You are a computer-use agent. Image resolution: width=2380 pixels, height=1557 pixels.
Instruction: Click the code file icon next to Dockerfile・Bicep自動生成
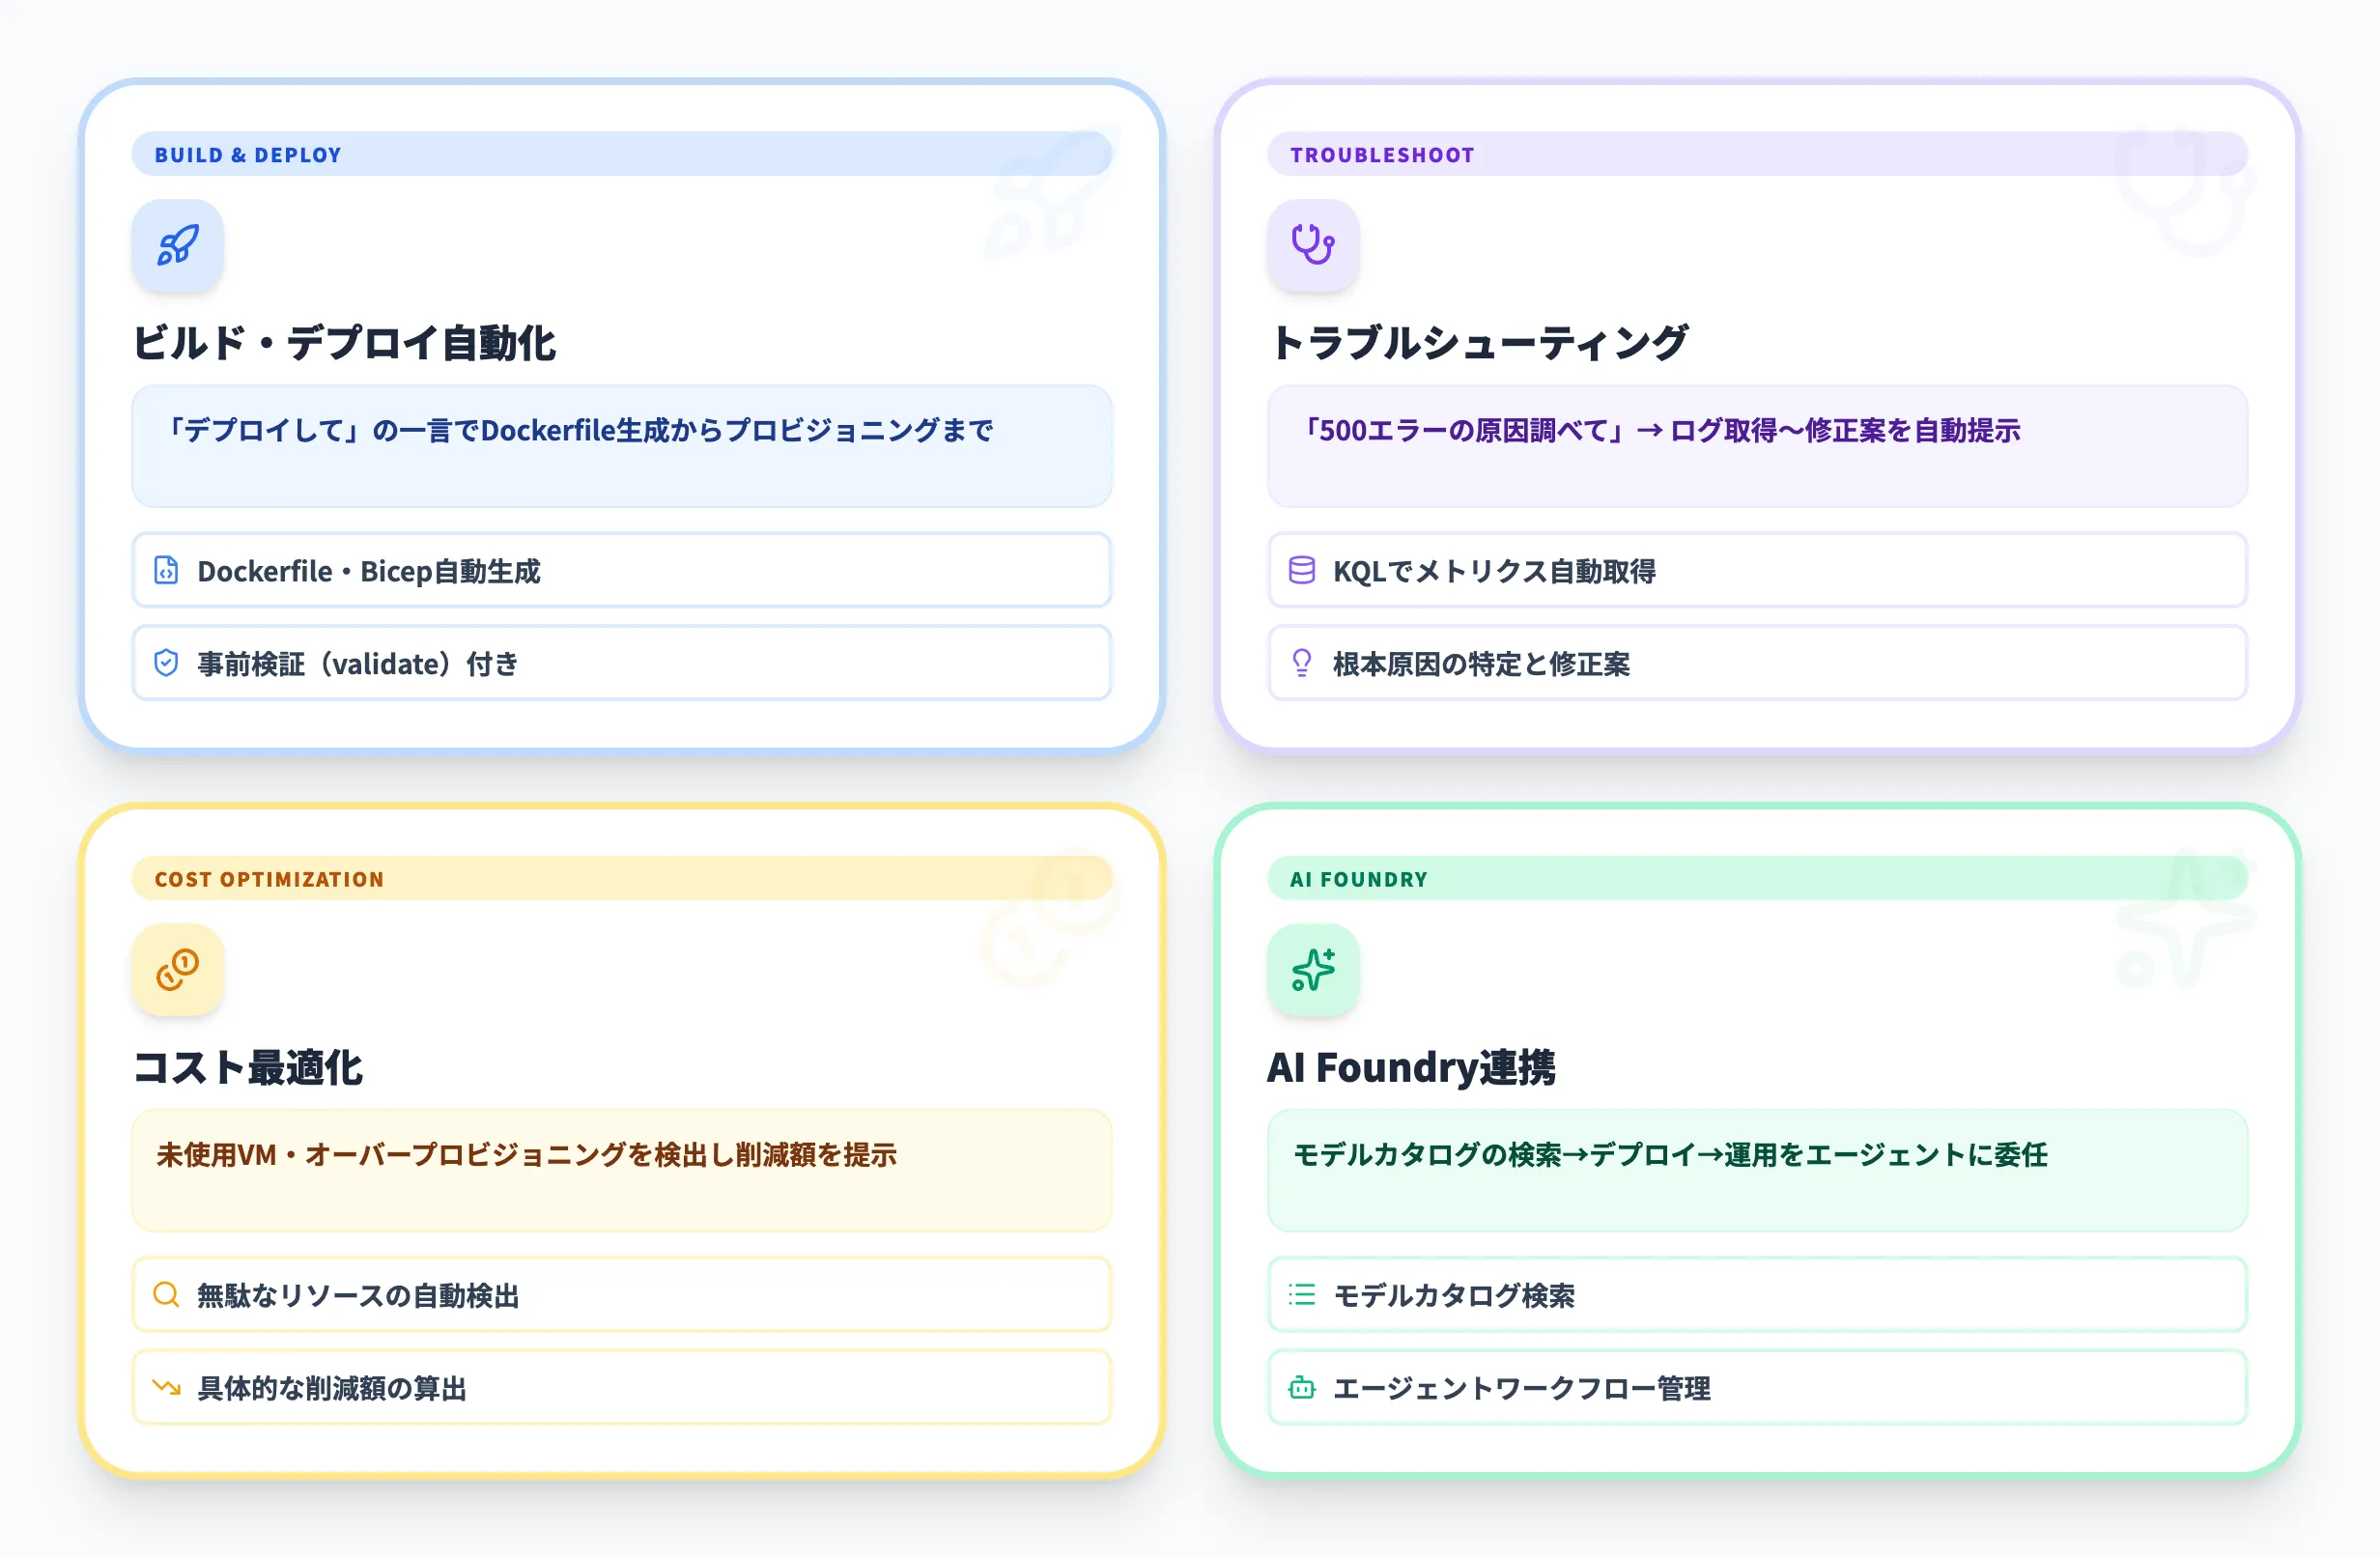point(166,571)
